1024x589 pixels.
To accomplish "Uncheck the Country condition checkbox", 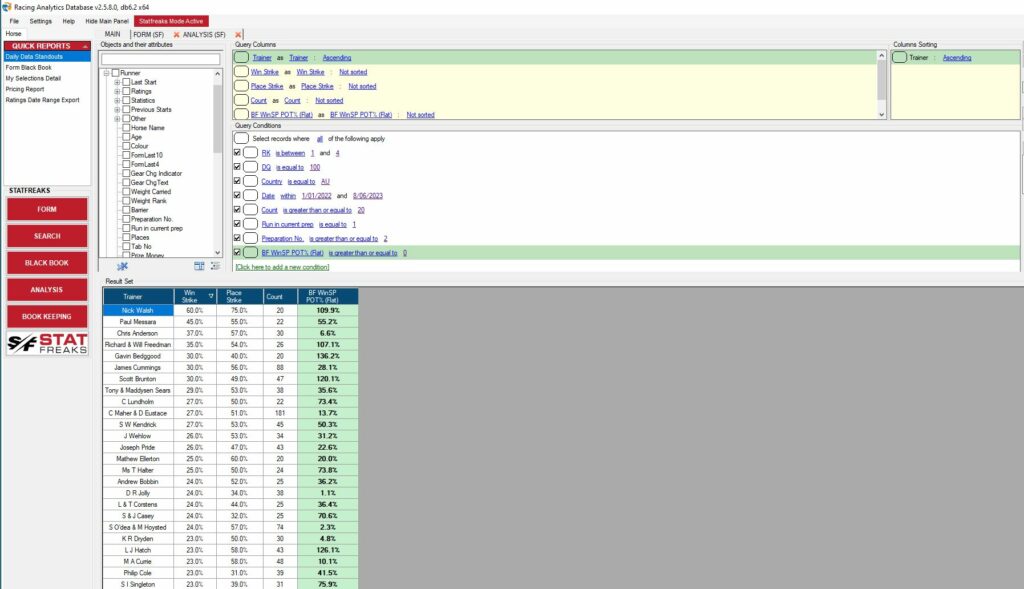I will coord(237,181).
